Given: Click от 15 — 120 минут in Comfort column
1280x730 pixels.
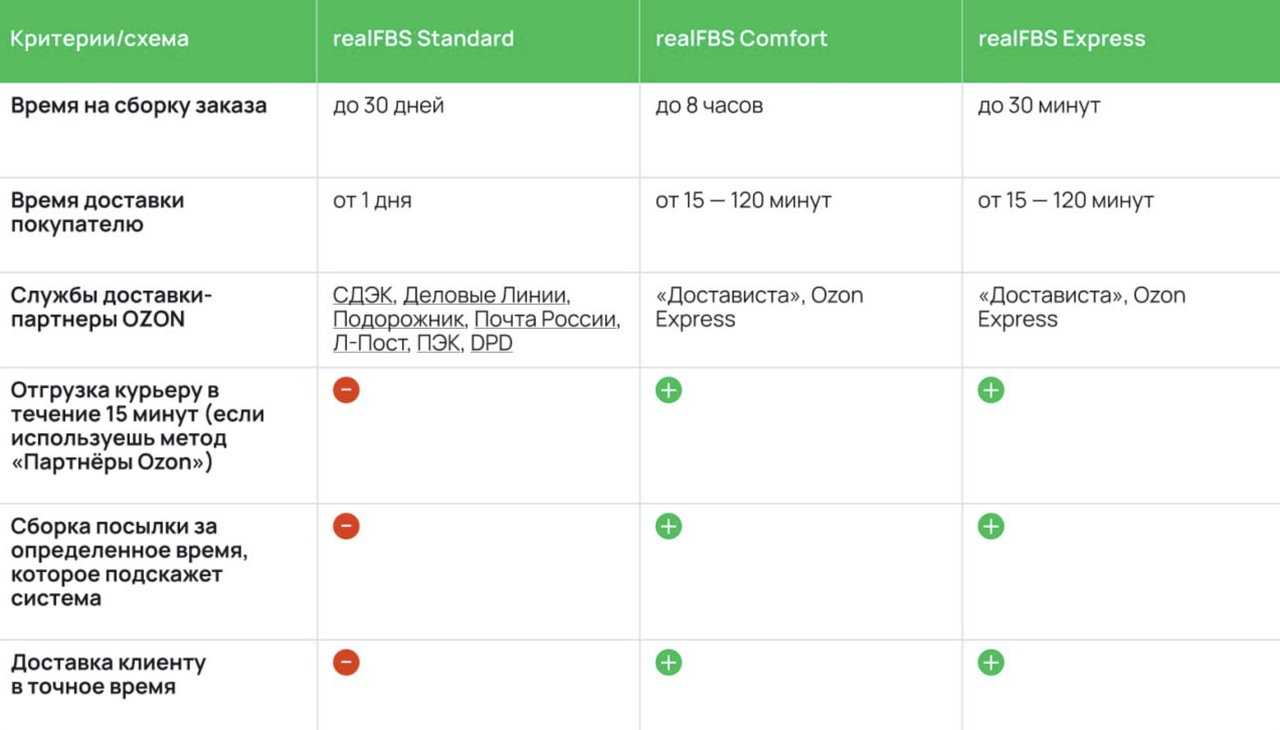Looking at the screenshot, I should (743, 200).
